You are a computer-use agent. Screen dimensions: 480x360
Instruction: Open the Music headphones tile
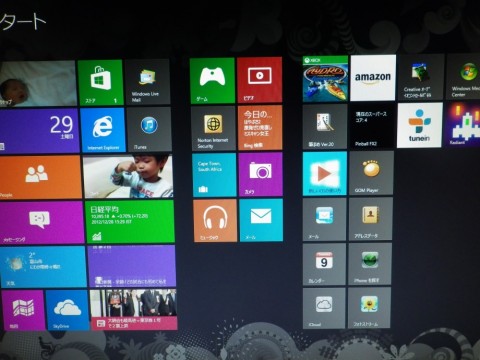(215, 220)
